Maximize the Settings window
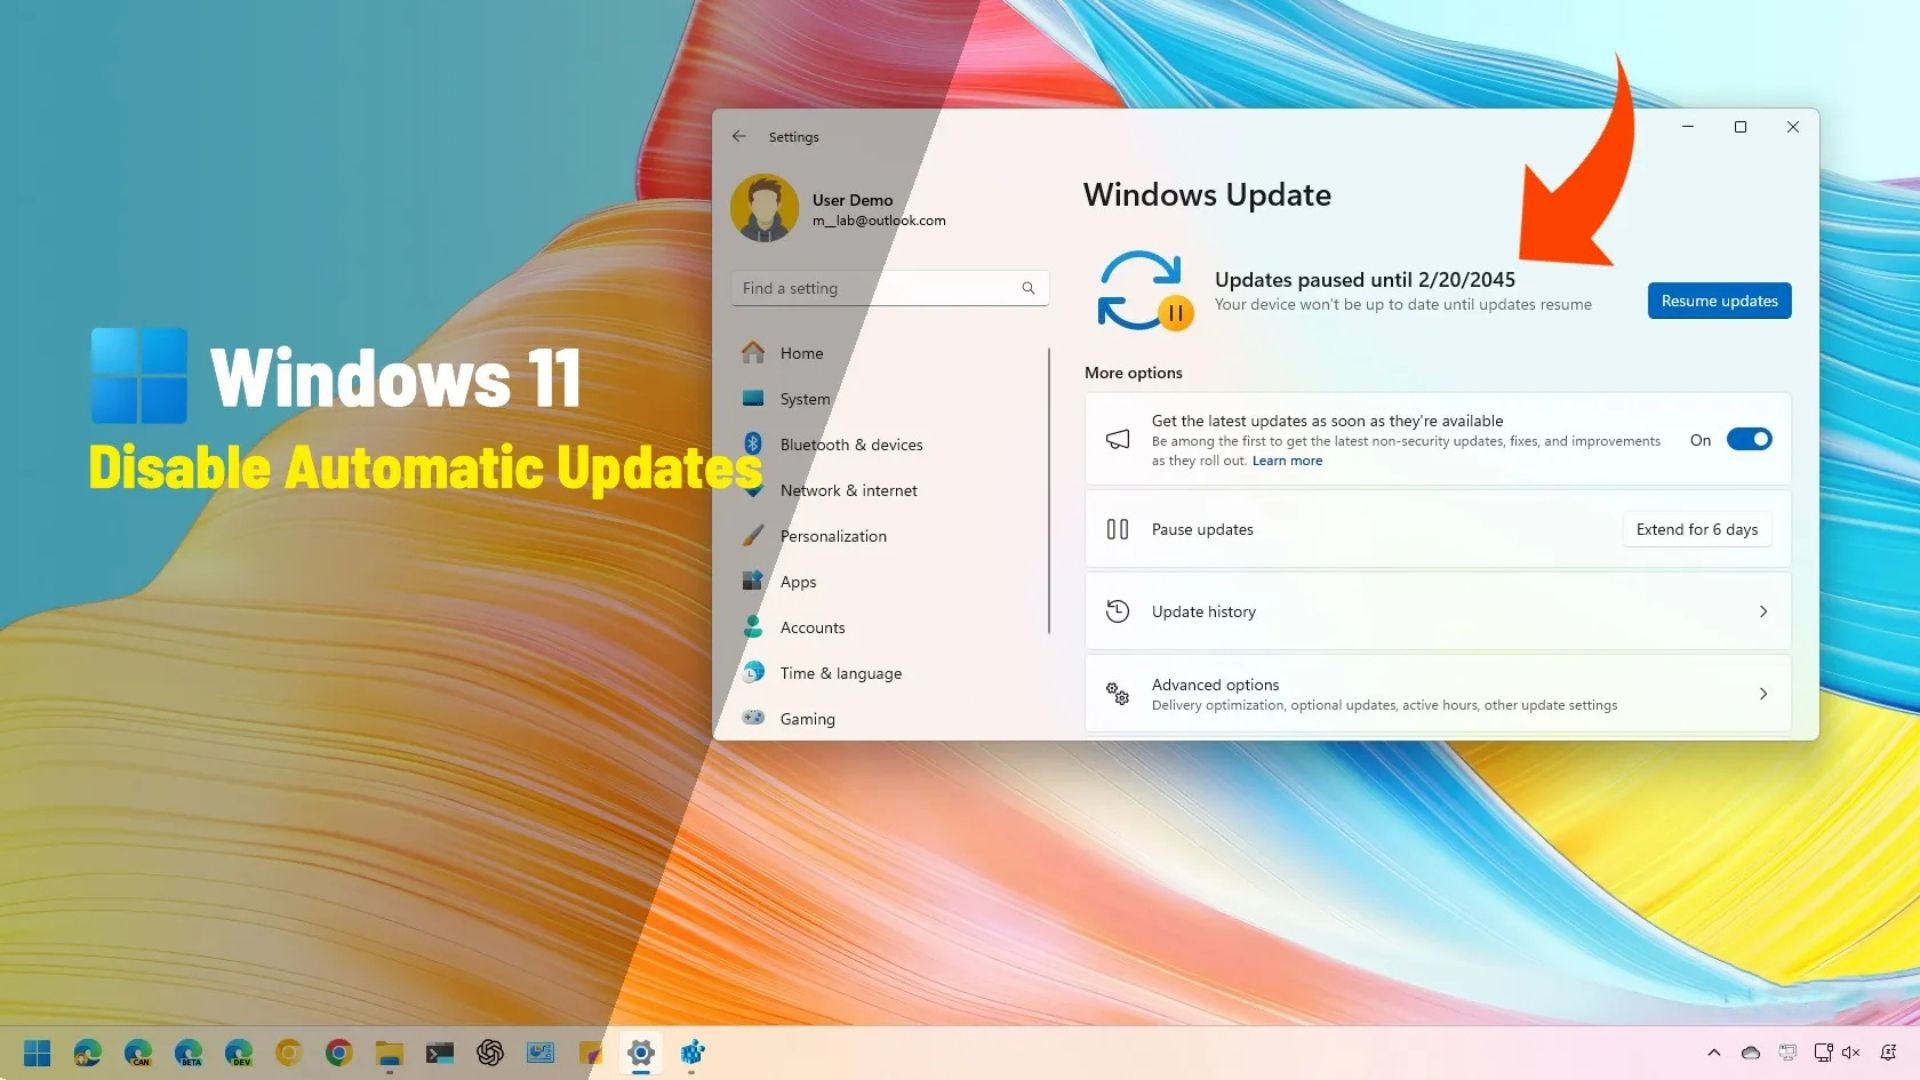 click(1740, 127)
